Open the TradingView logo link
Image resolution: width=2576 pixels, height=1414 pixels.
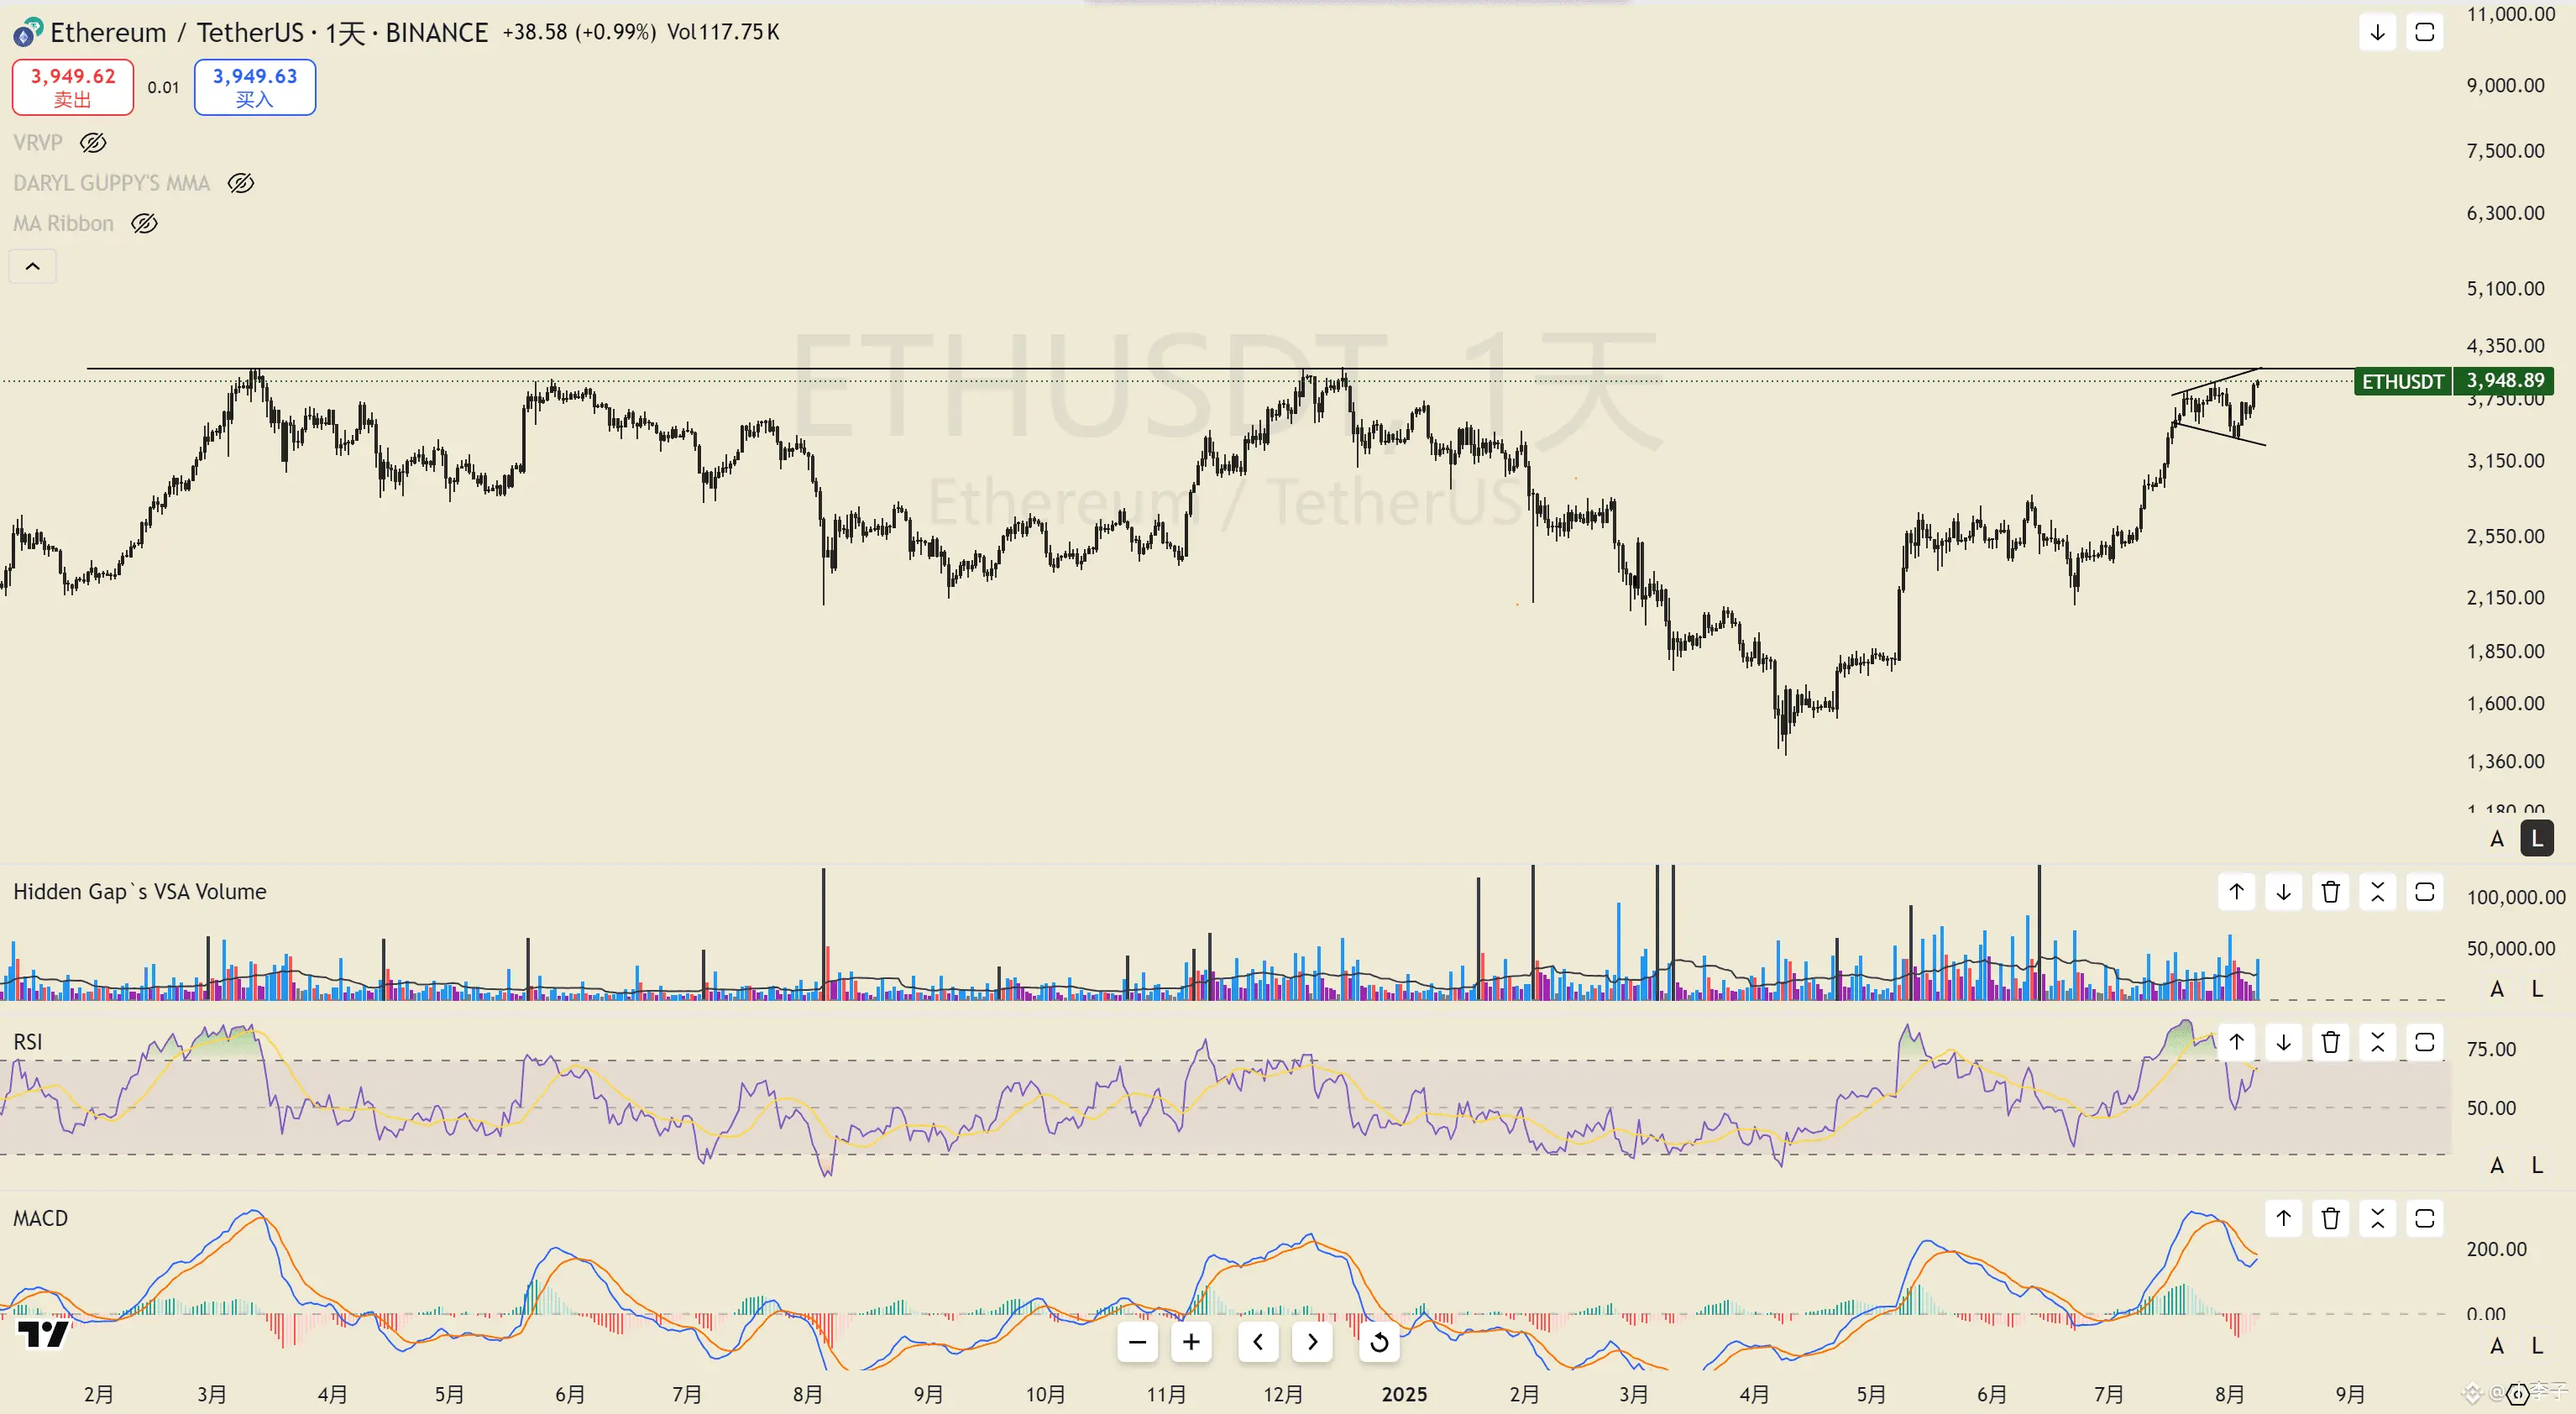44,1333
